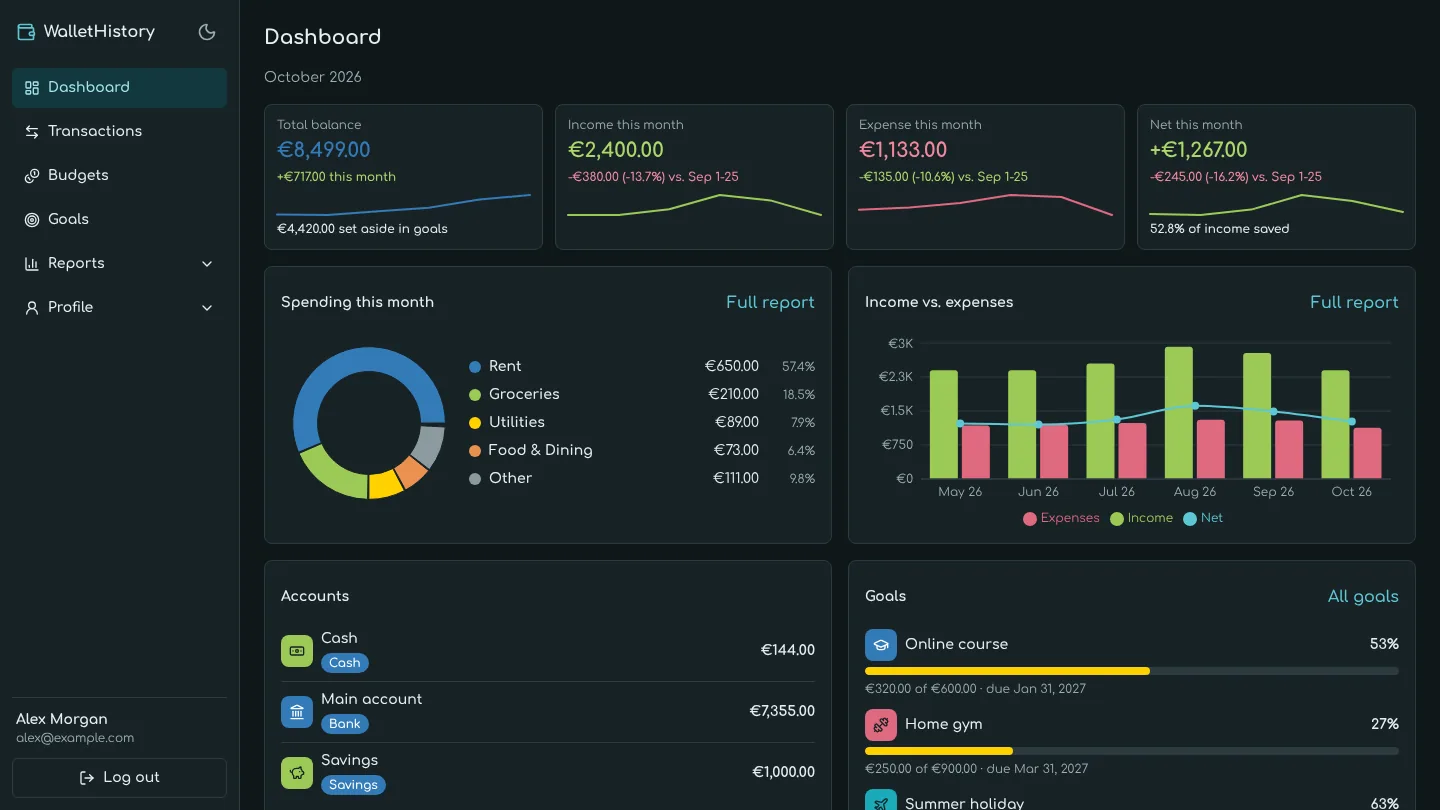Click the Dashboard grid icon in the sidebar
The image size is (1440, 810).
coord(32,88)
